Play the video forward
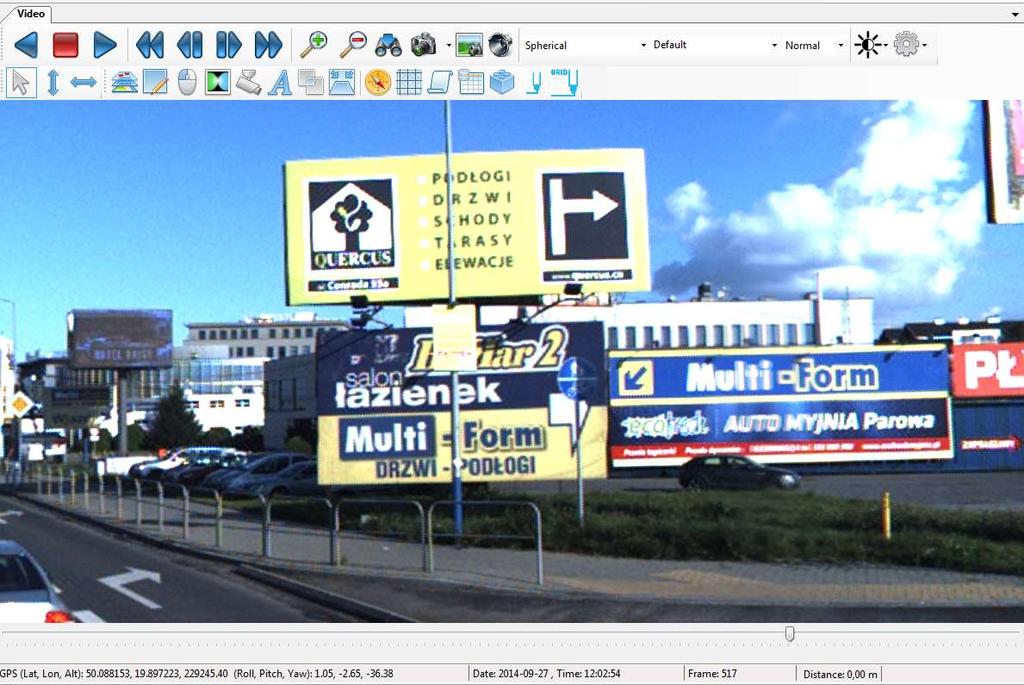1024x685 pixels. (x=104, y=45)
